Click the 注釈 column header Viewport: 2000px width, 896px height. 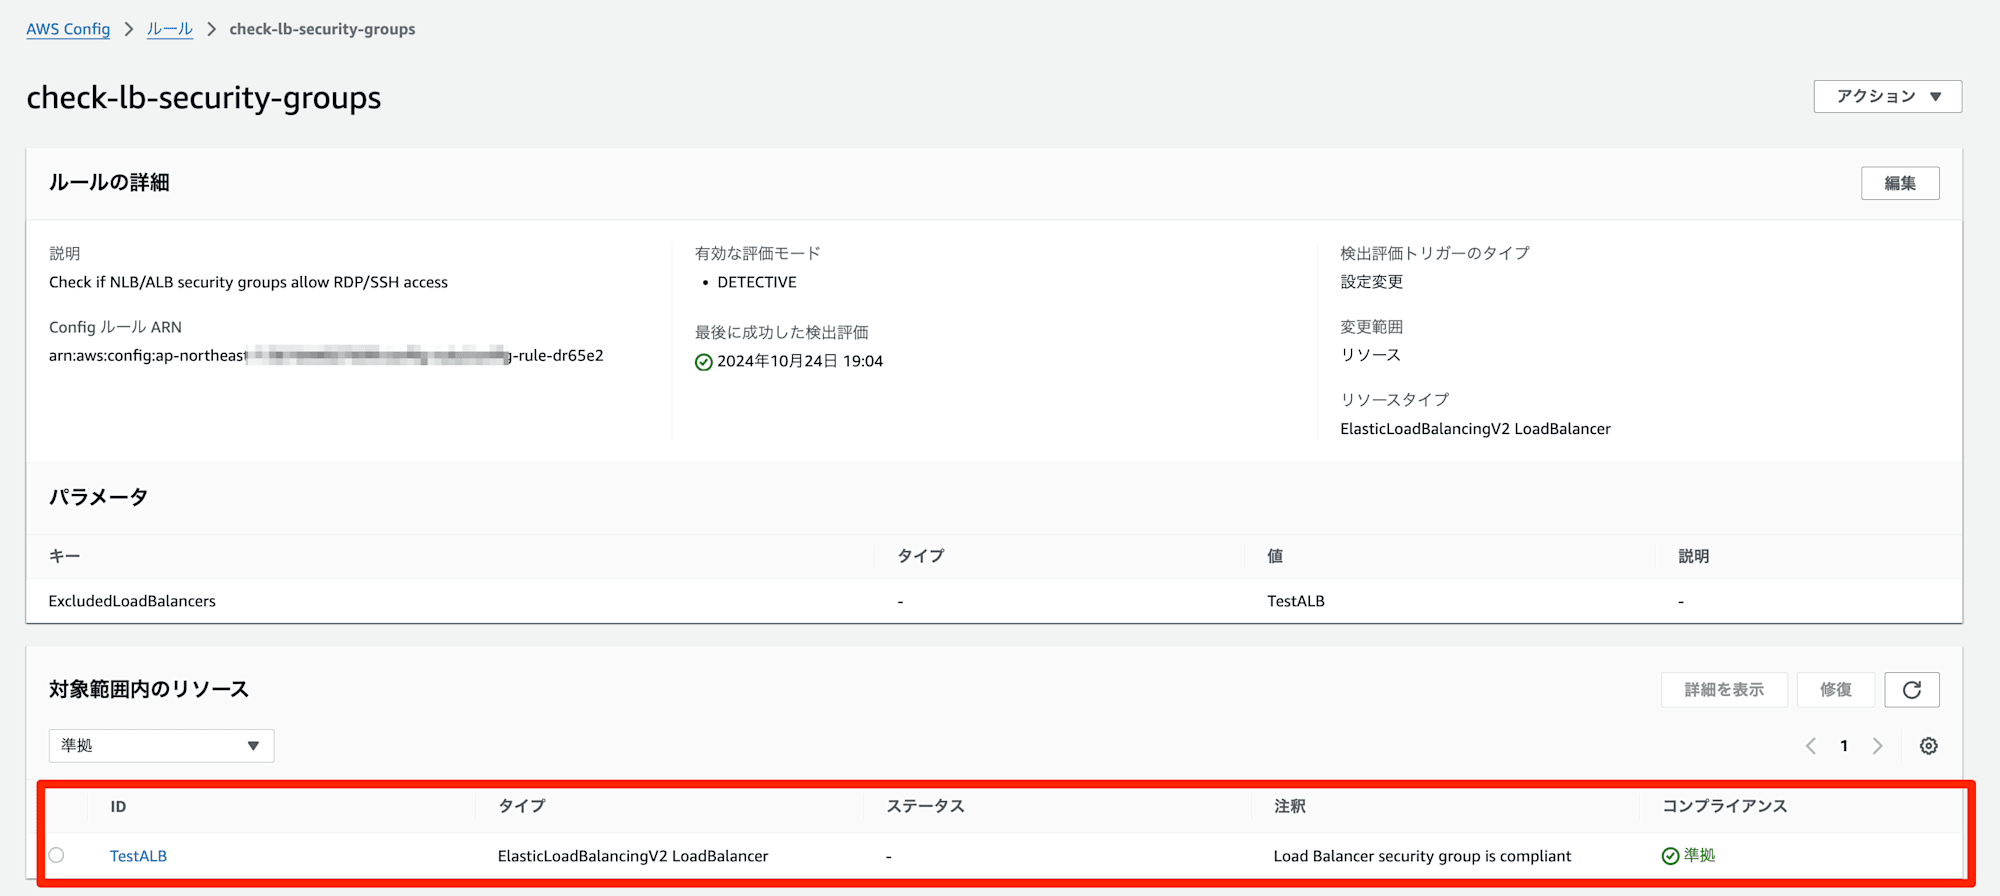[1290, 806]
